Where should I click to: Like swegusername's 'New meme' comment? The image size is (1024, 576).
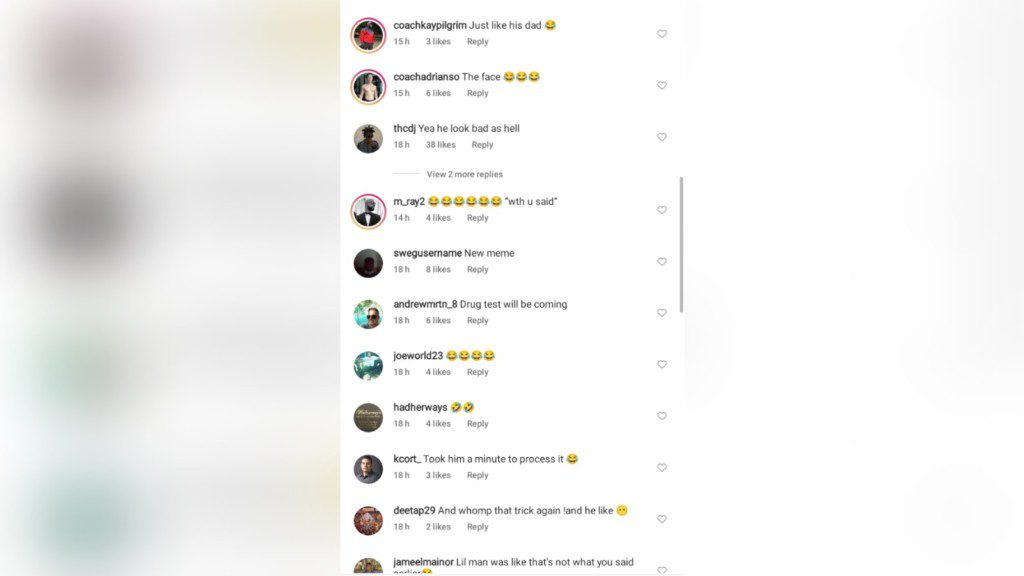[662, 262]
